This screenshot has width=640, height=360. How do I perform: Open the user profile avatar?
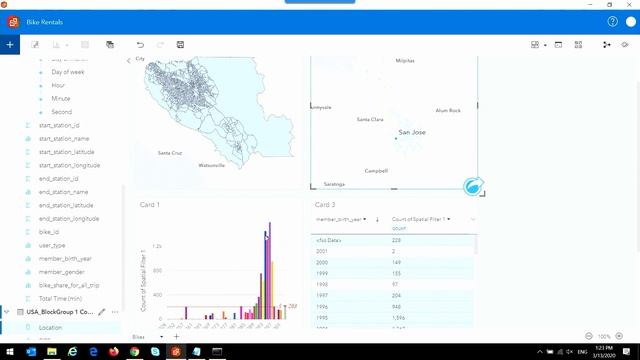631,22
